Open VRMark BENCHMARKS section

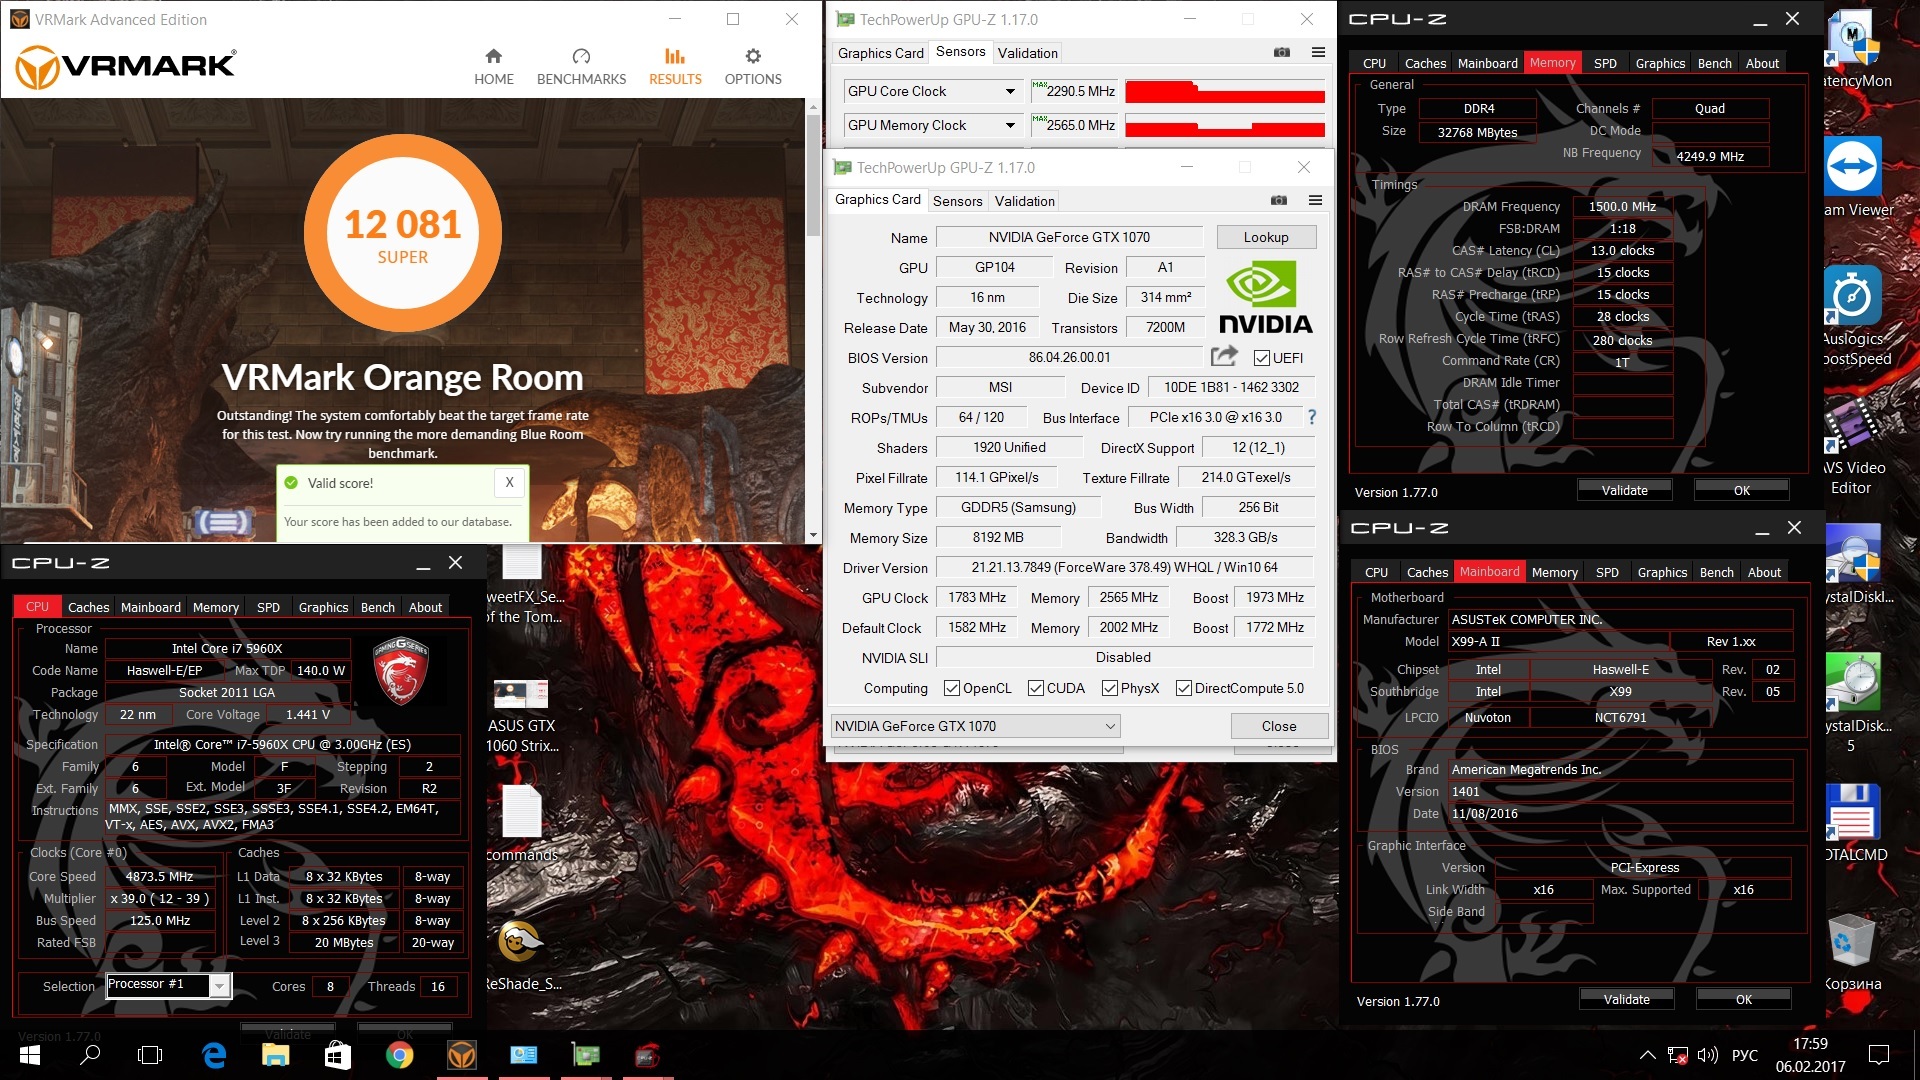581,67
